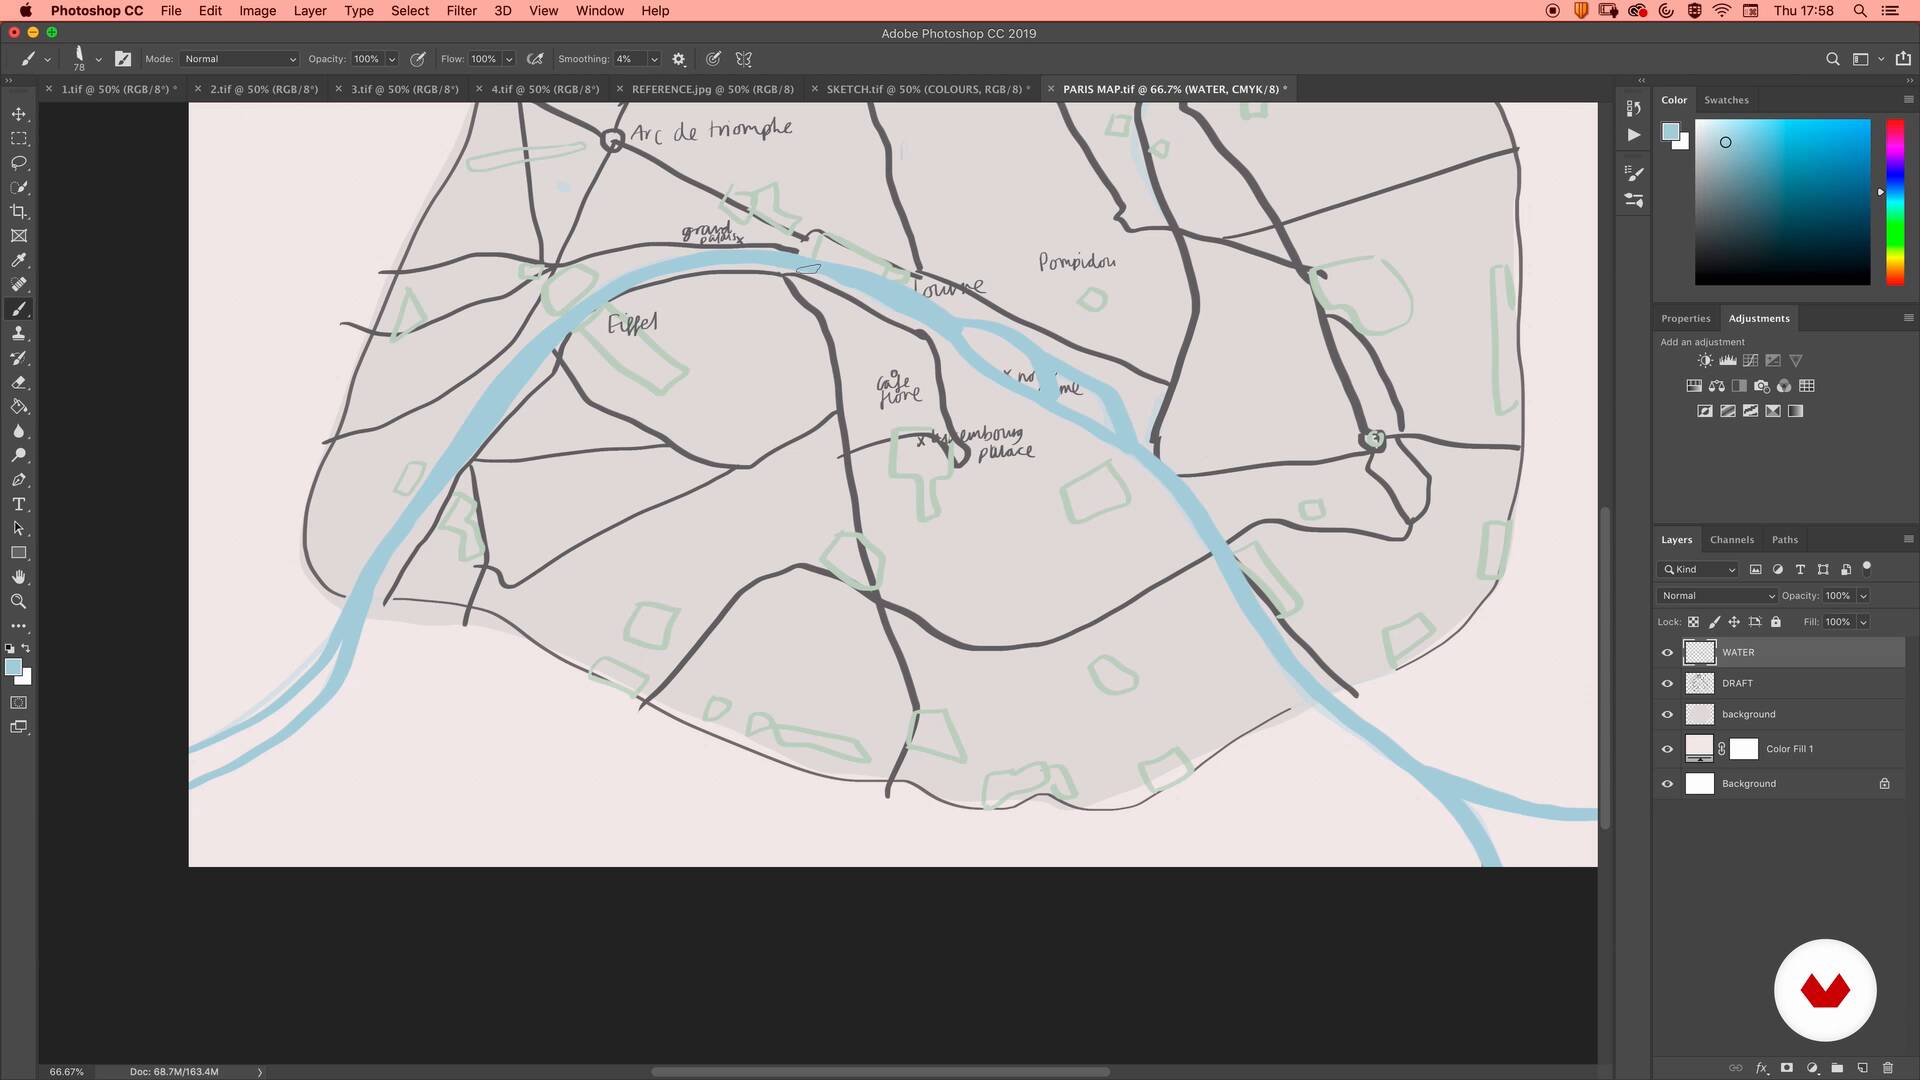Open the Filter menu
1920x1080 pixels.
461,11
